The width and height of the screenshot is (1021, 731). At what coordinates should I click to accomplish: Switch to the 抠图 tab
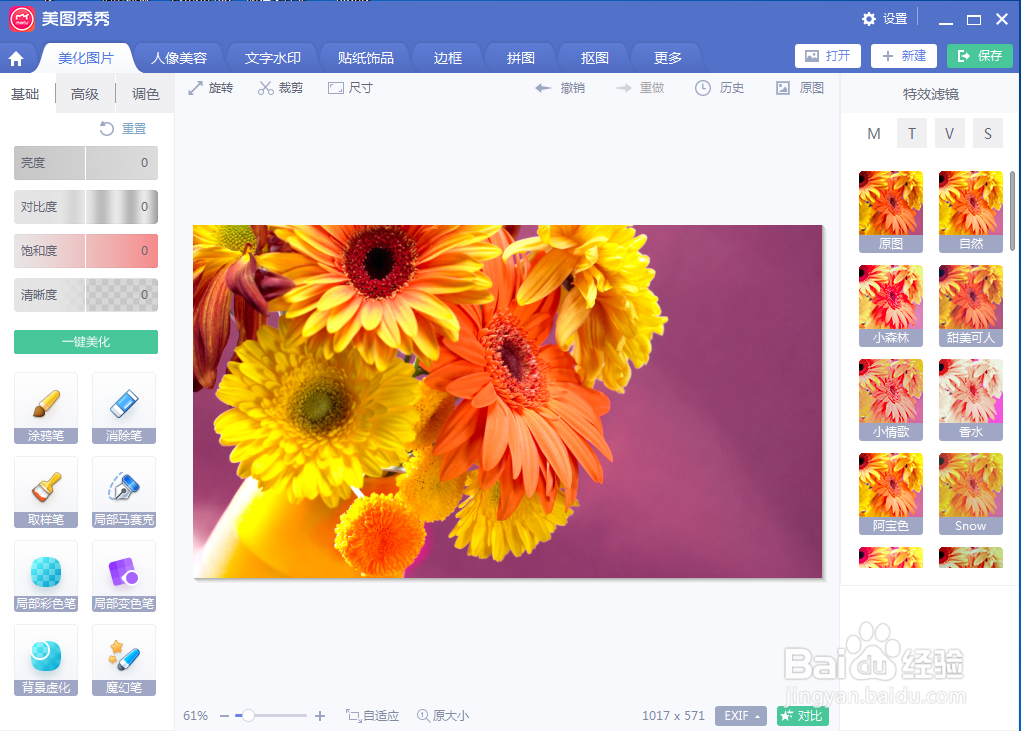click(x=594, y=58)
